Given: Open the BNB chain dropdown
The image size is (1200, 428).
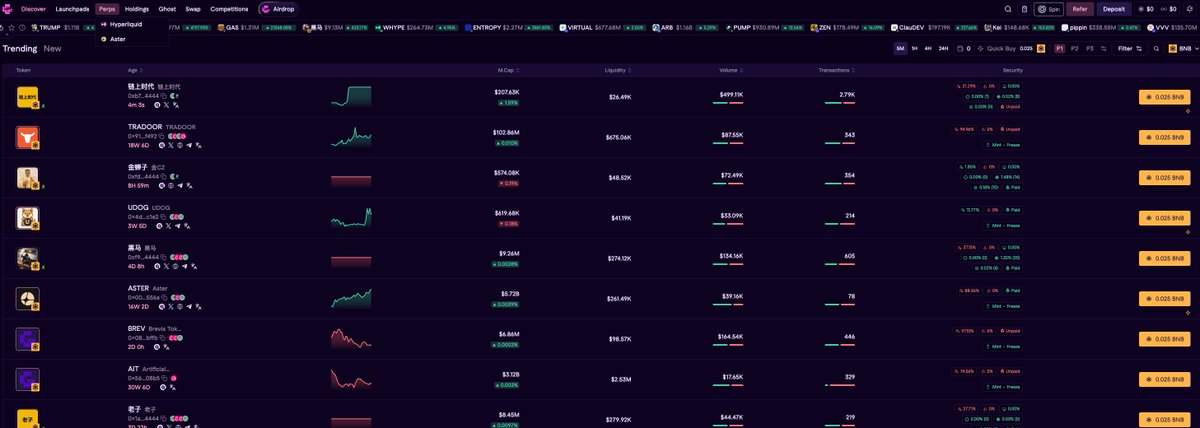Looking at the screenshot, I should coord(1179,48).
